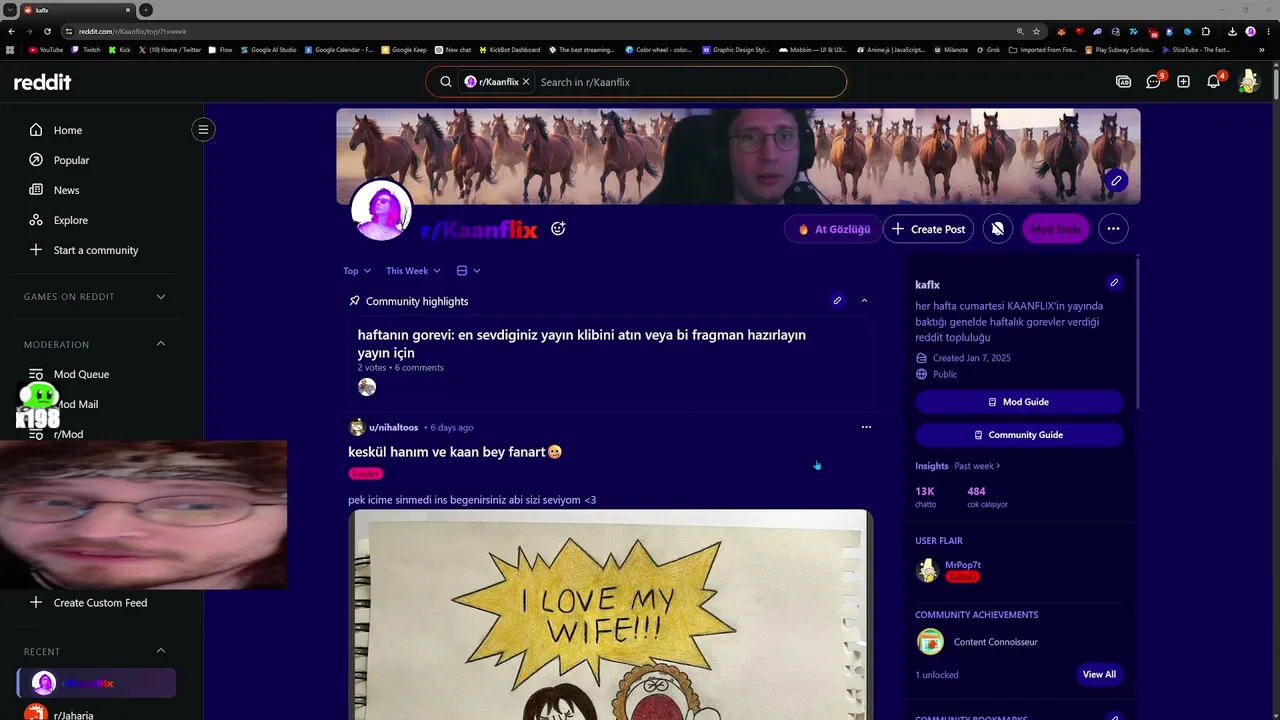Filter by the FanArt post flair
Screen dimensions: 1280x720
366,474
